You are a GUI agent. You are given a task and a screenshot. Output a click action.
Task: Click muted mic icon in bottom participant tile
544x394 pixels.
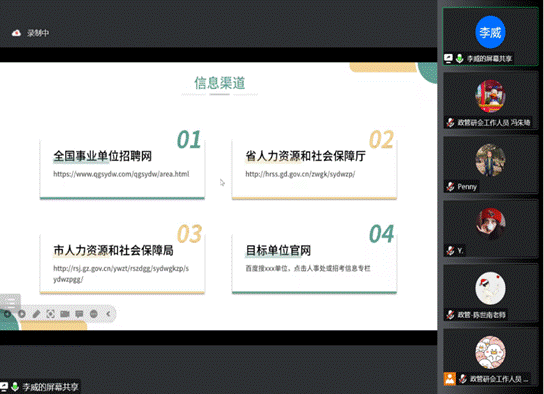pos(463,379)
